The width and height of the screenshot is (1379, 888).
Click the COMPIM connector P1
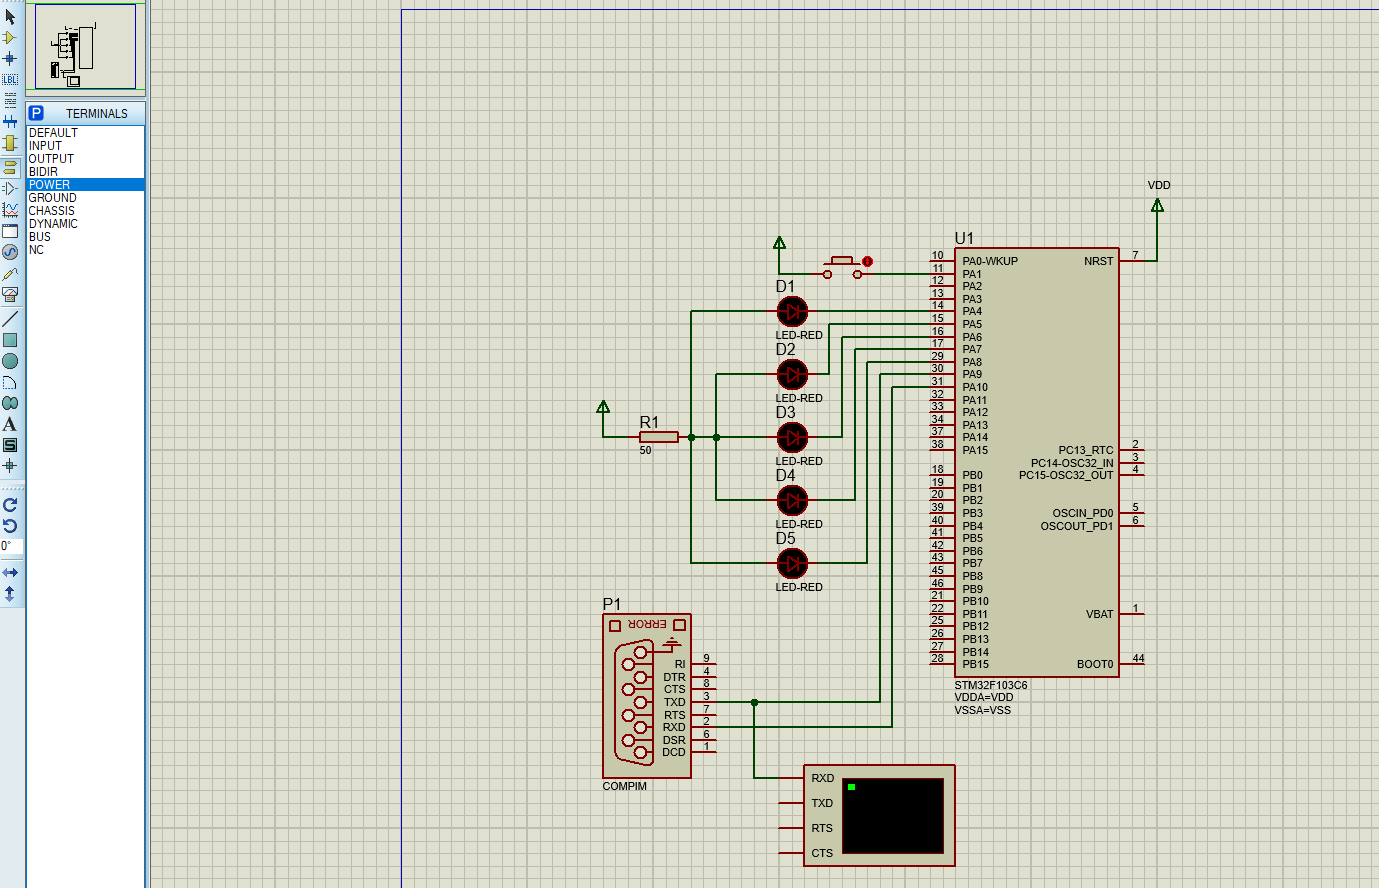(646, 696)
